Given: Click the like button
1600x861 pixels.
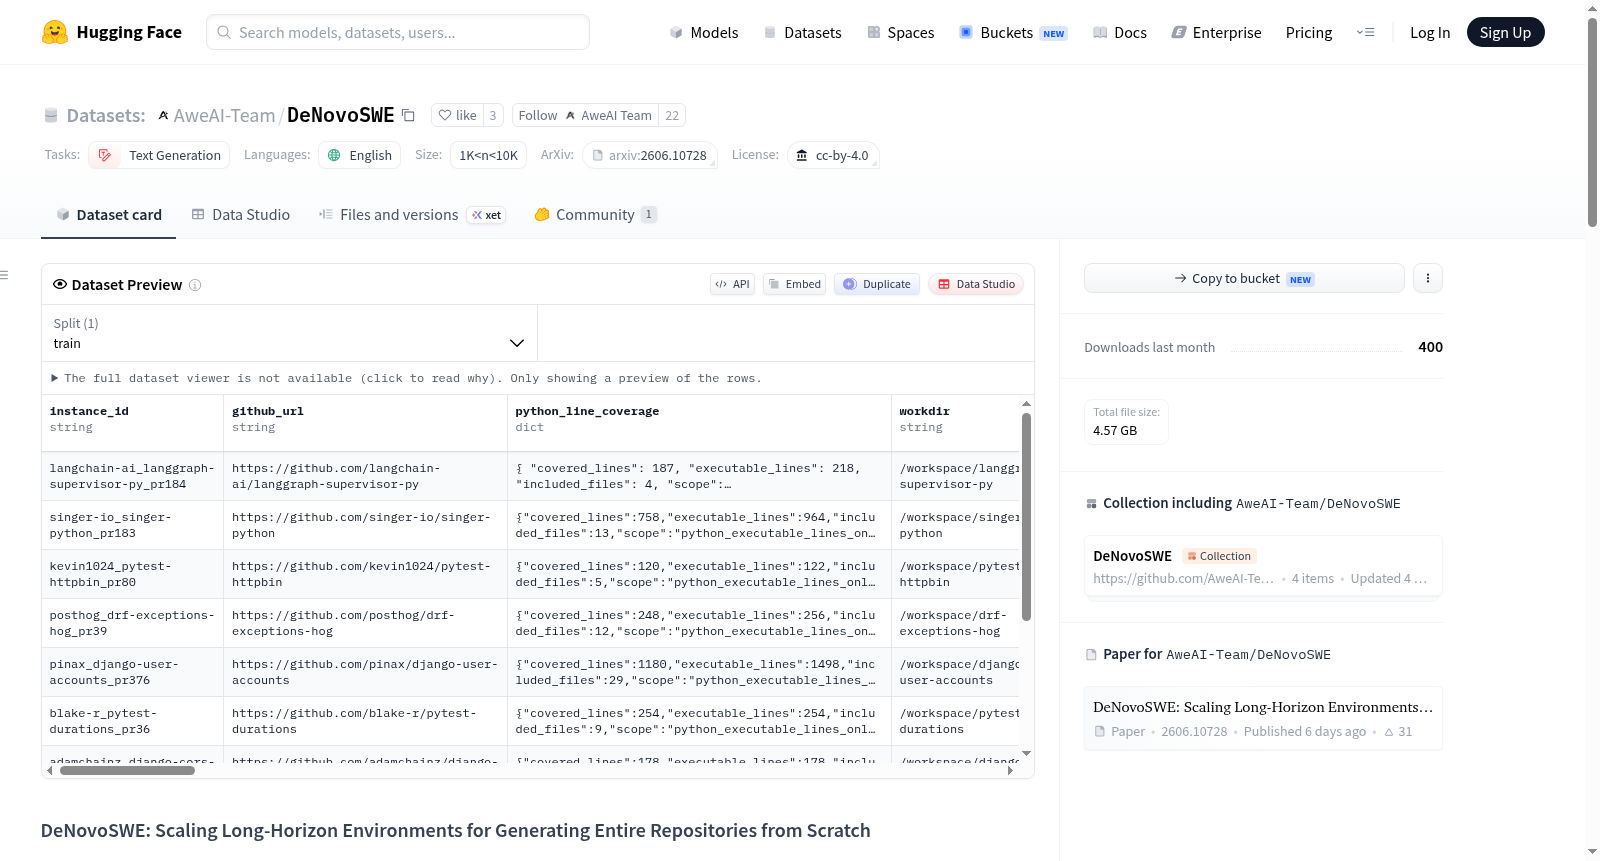Looking at the screenshot, I should 457,115.
